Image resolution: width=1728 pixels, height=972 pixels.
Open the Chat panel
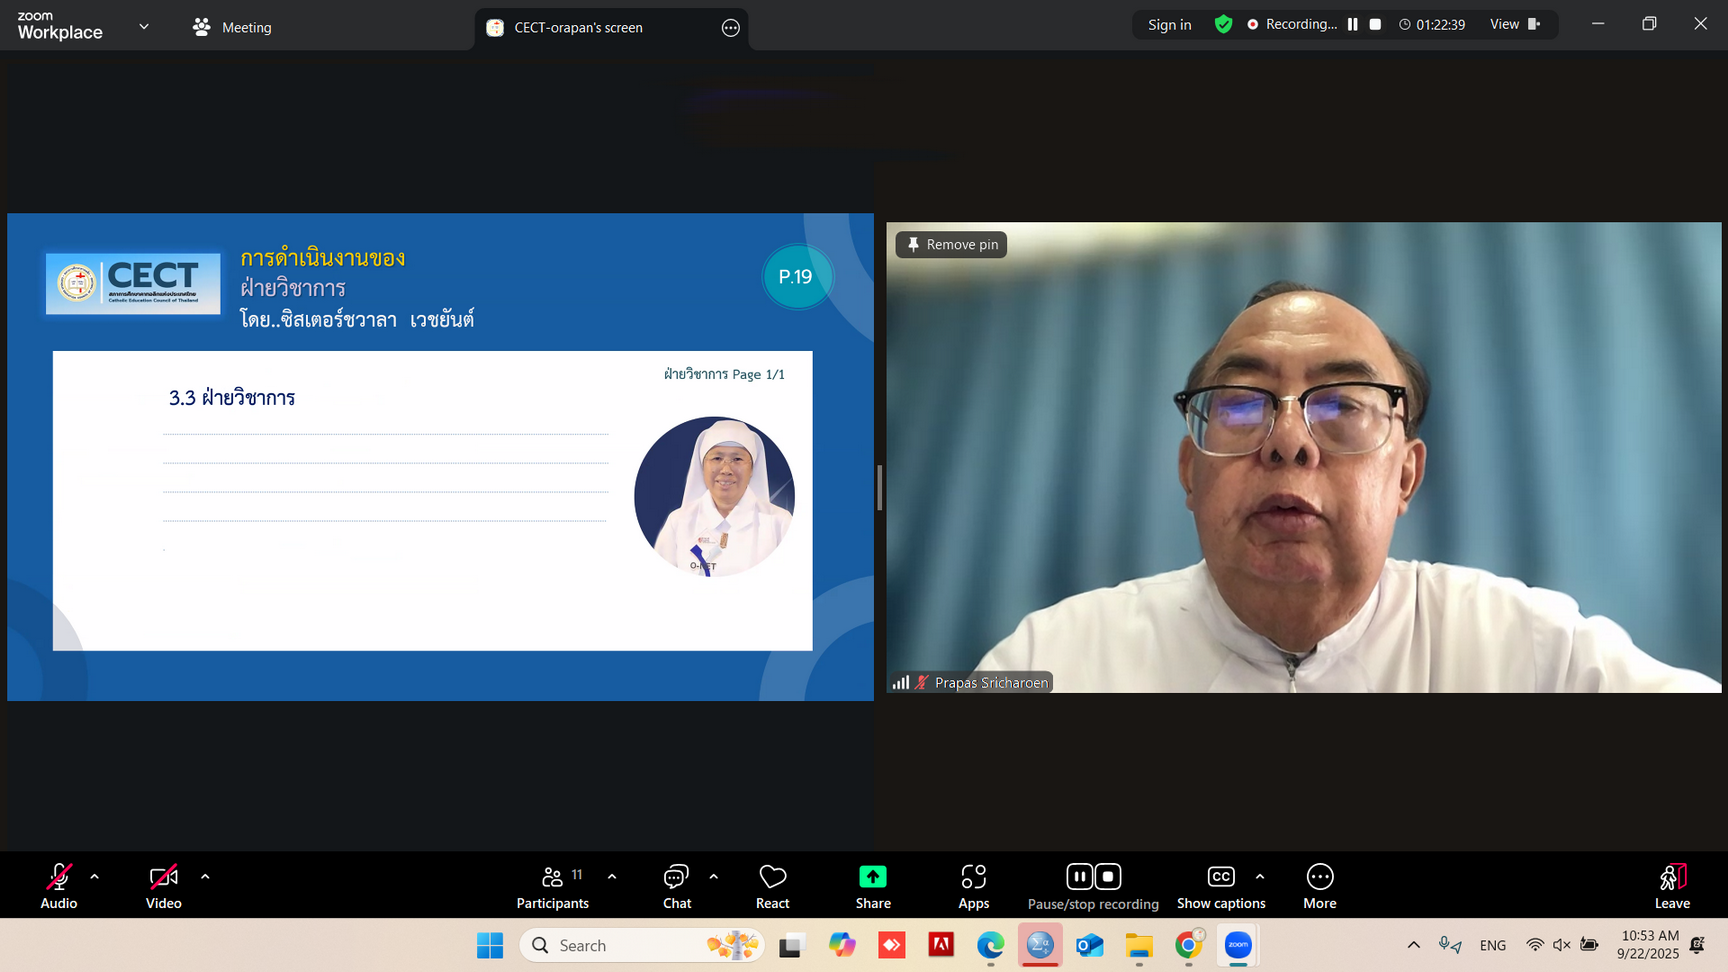click(677, 886)
